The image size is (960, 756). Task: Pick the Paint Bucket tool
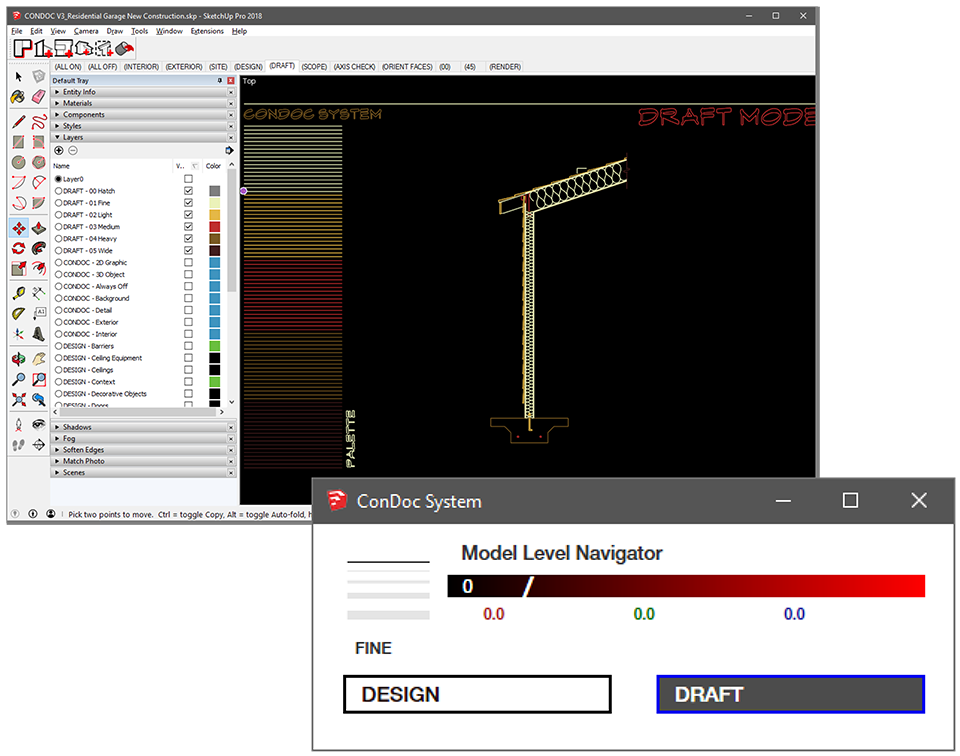[18, 97]
